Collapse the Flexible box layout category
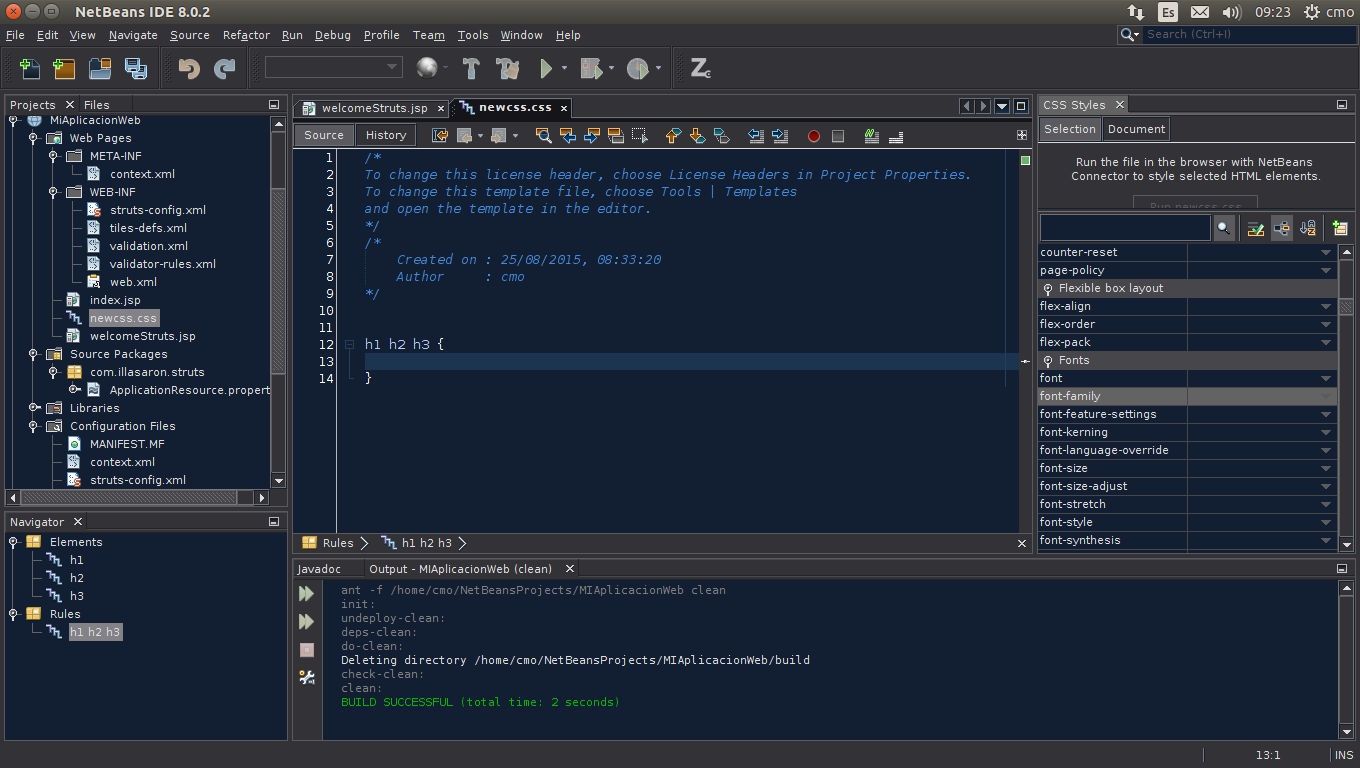Screen dimensions: 1360x768 pyautogui.click(x=1049, y=288)
